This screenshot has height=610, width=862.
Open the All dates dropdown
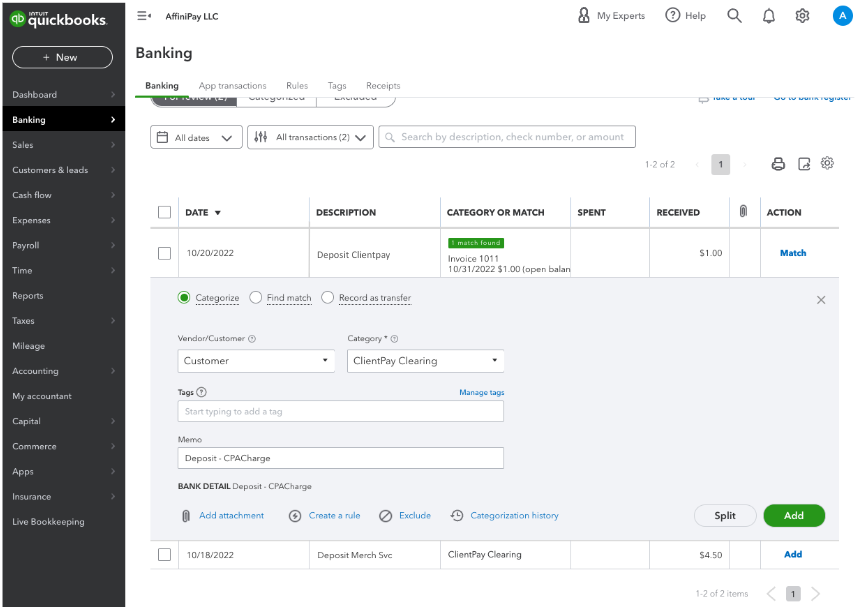pyautogui.click(x=196, y=137)
